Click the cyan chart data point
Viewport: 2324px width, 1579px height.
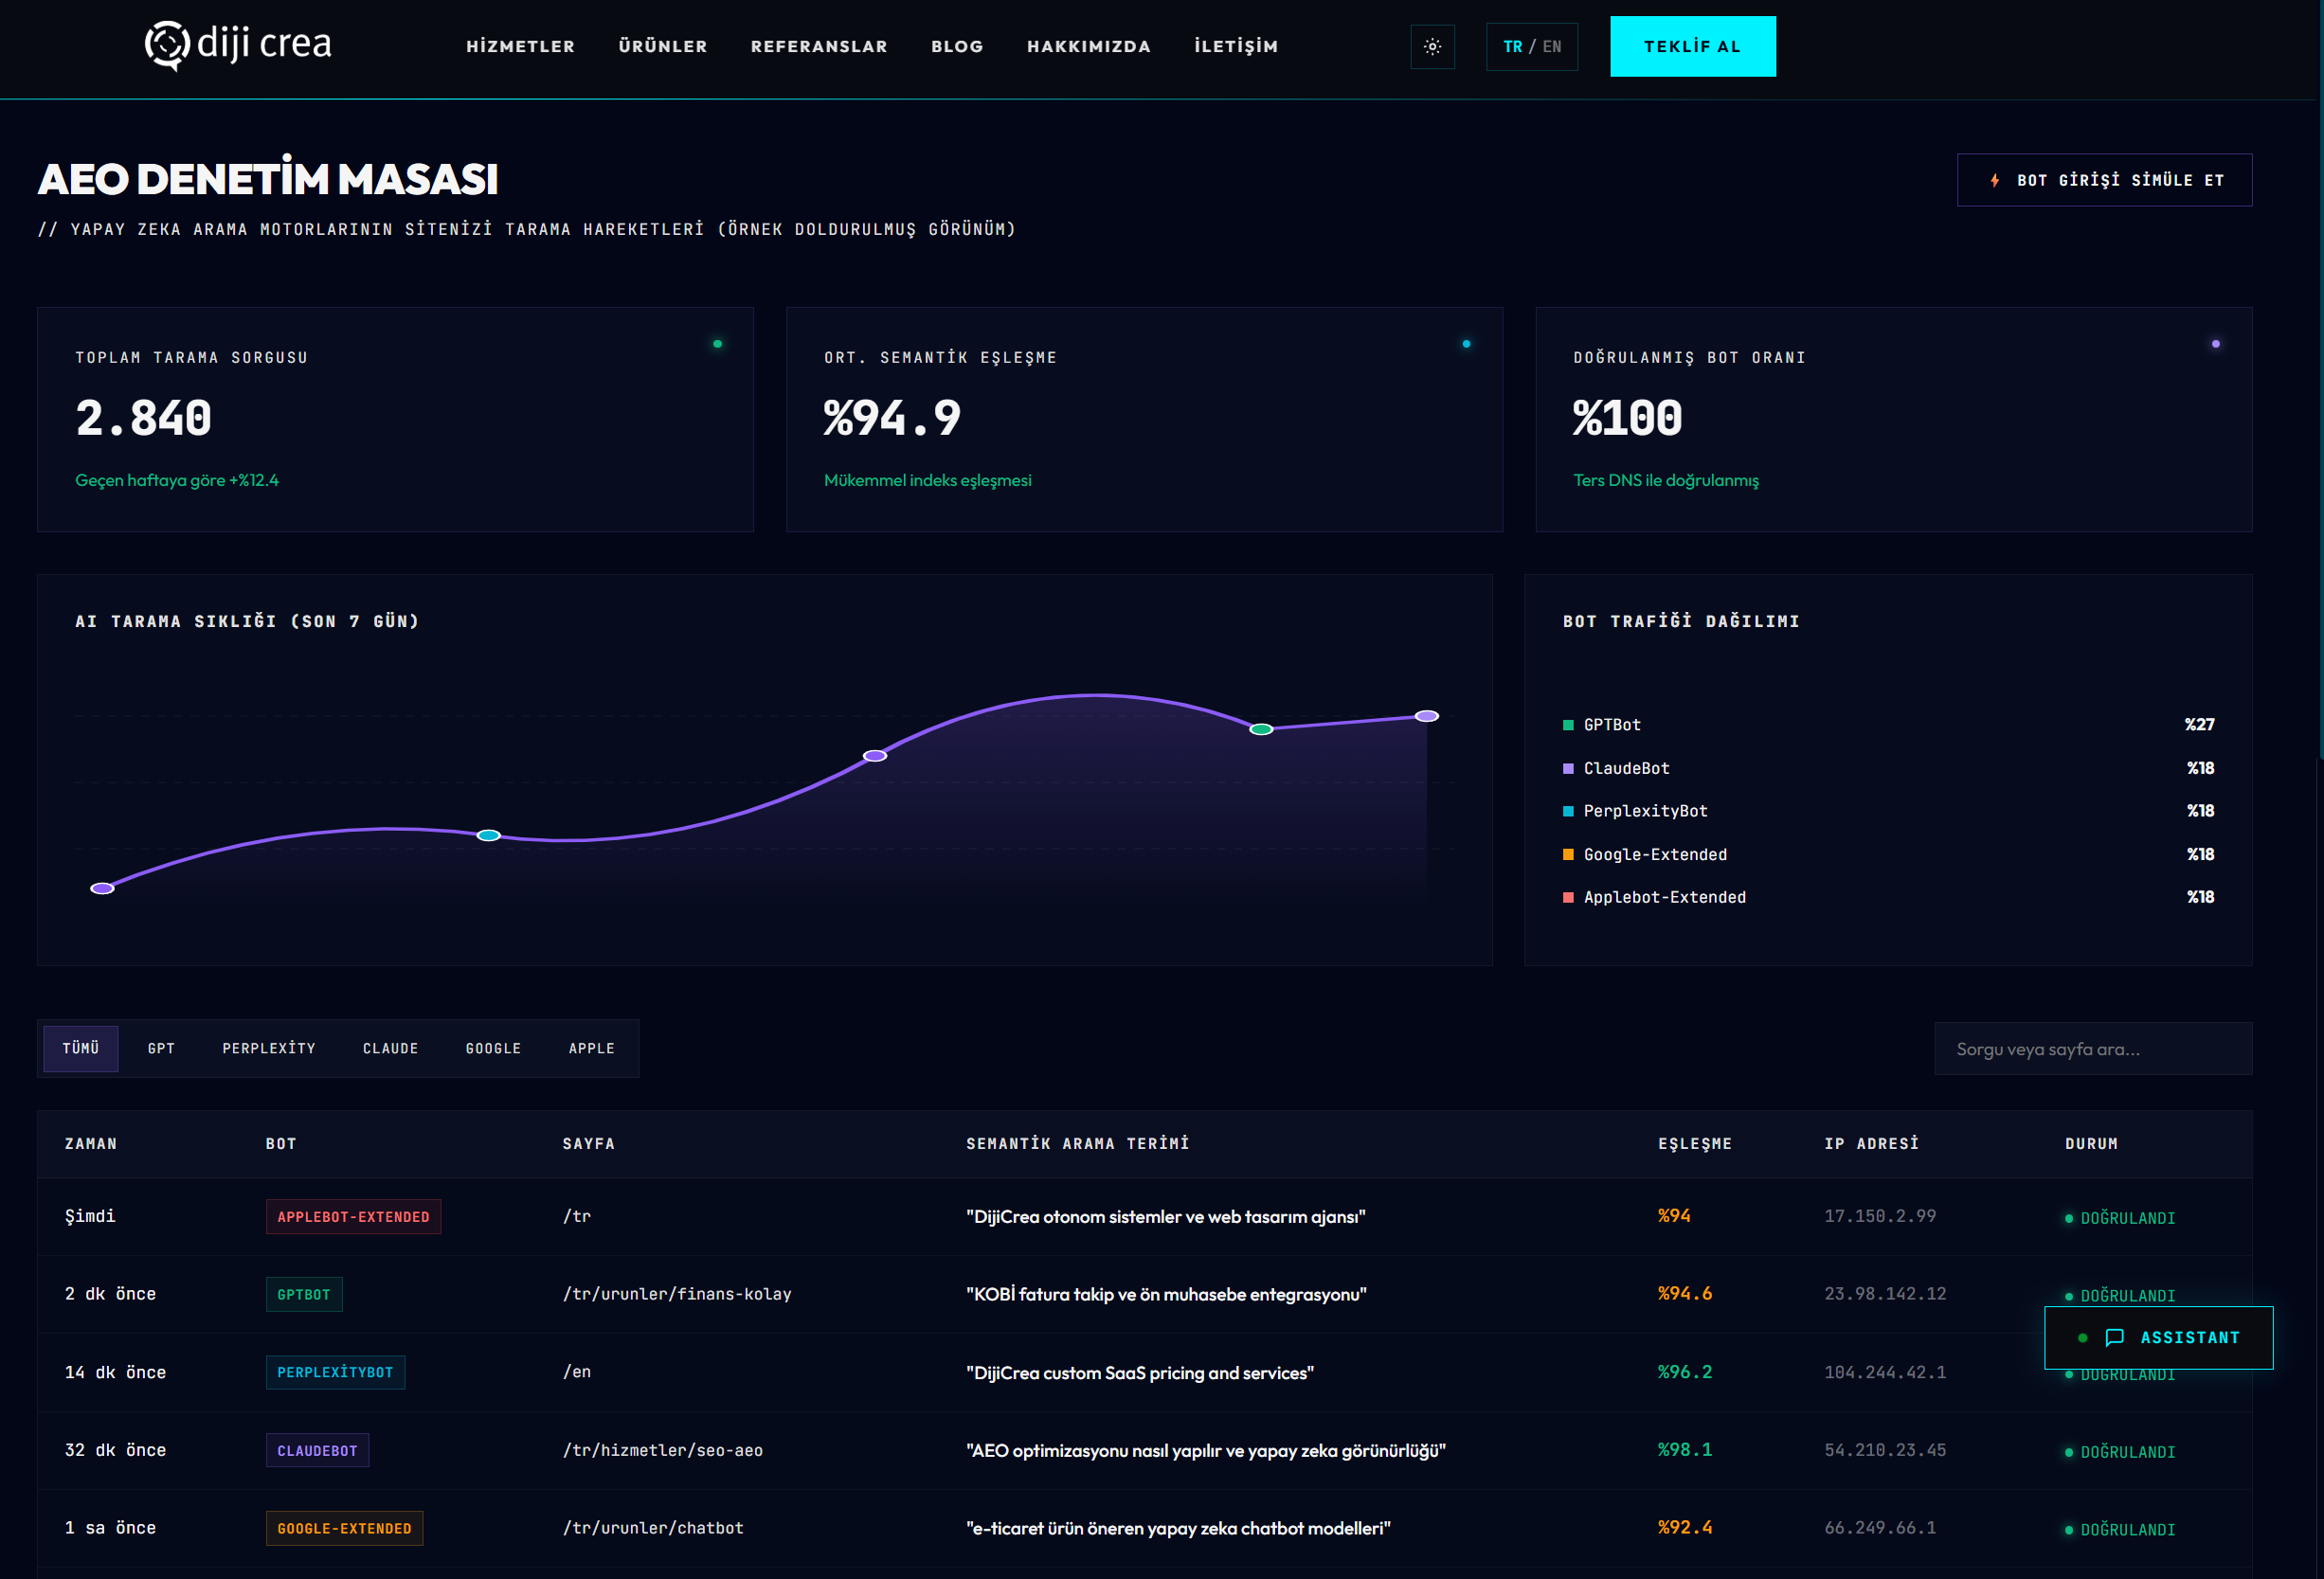(488, 835)
